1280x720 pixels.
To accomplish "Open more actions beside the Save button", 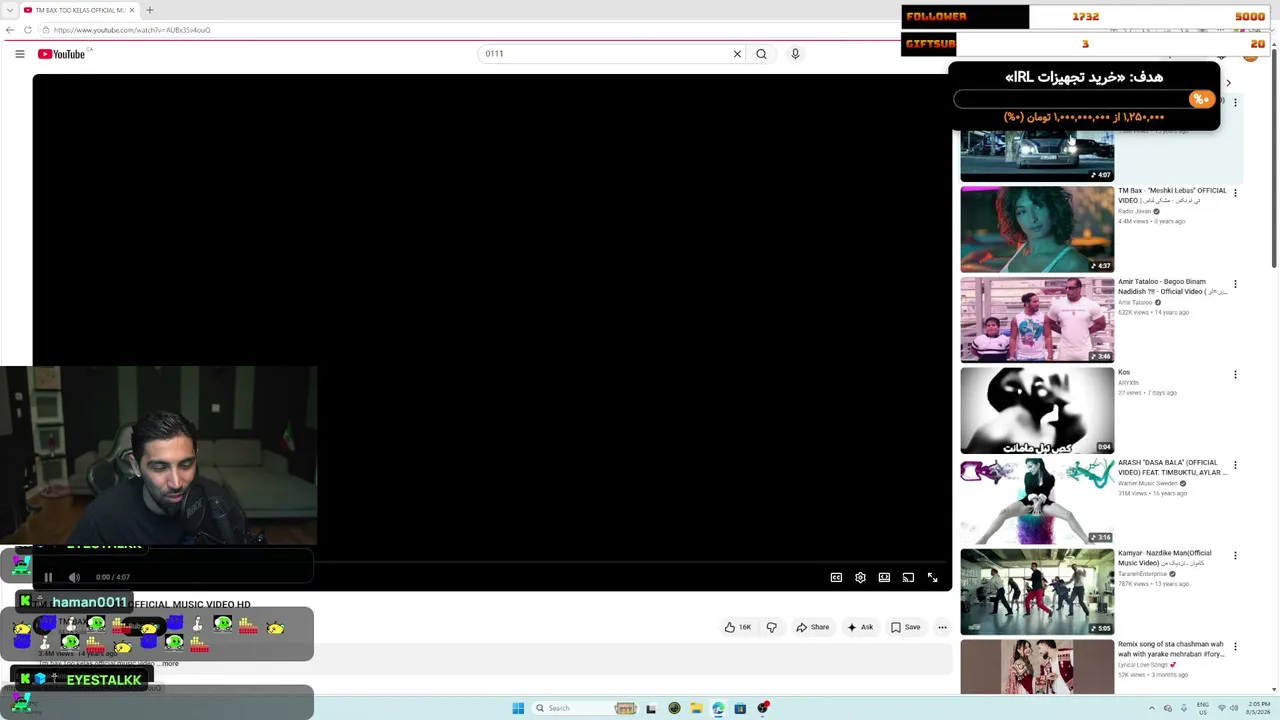I will tap(942, 627).
